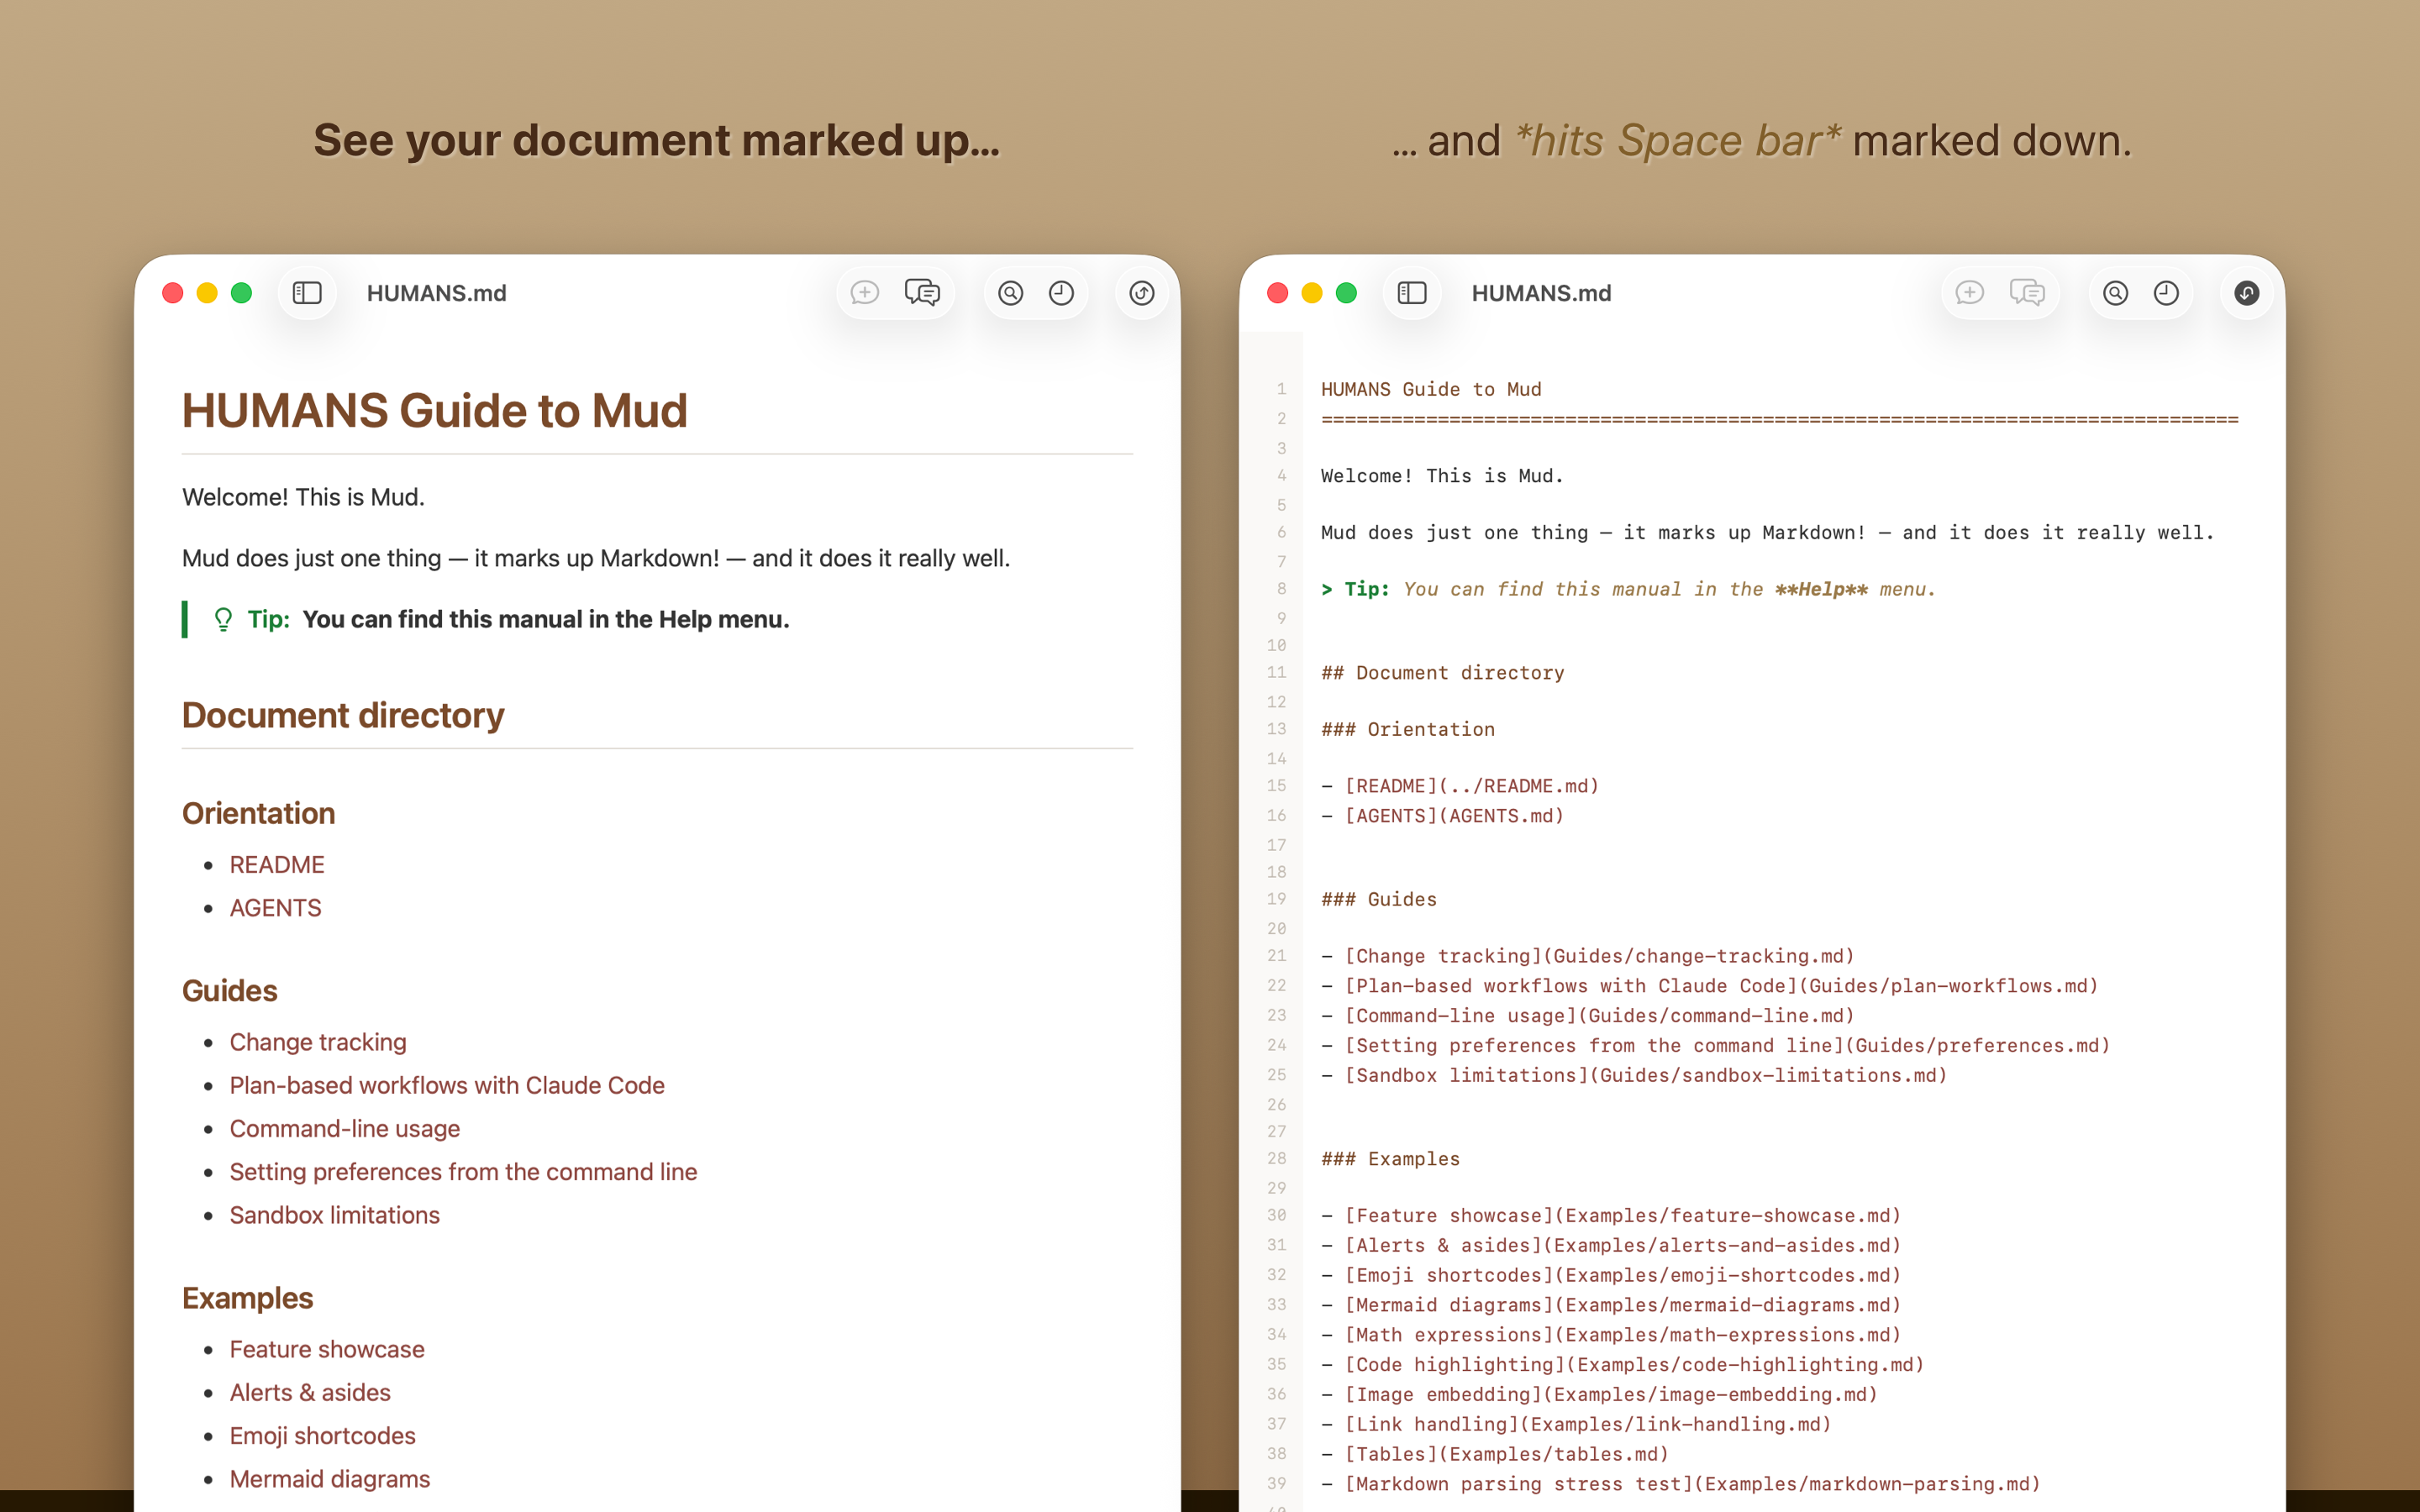Viewport: 2420px width, 1512px height.
Task: Click the '### Examples' source line
Action: [x=1390, y=1159]
